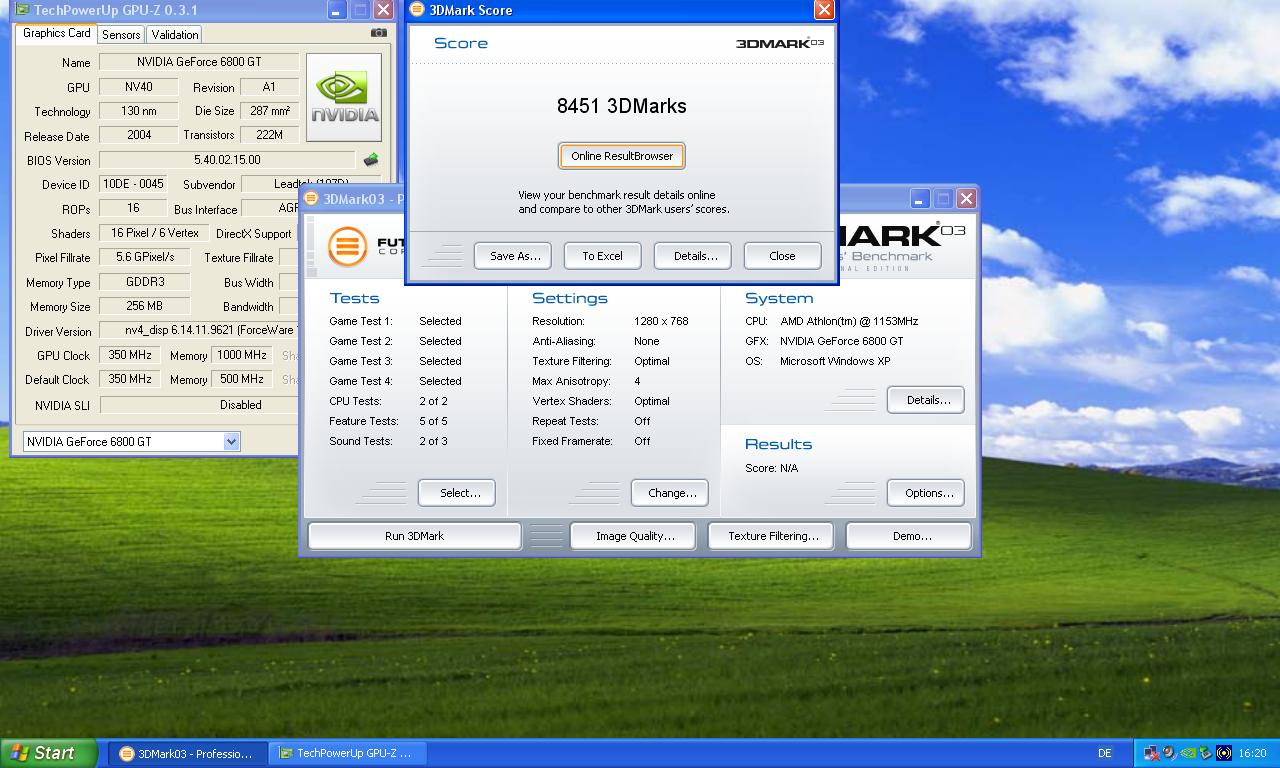Click Change button under Settings
Screen dimensions: 1280x768
pyautogui.click(x=671, y=493)
